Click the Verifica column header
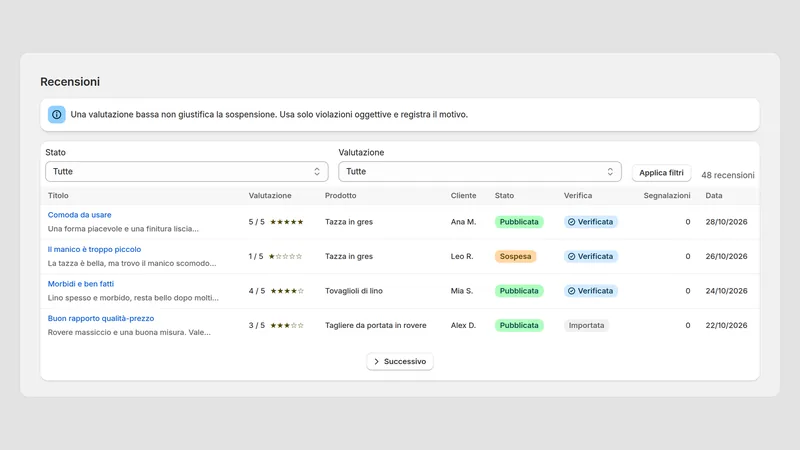The height and width of the screenshot is (450, 800). pos(578,195)
